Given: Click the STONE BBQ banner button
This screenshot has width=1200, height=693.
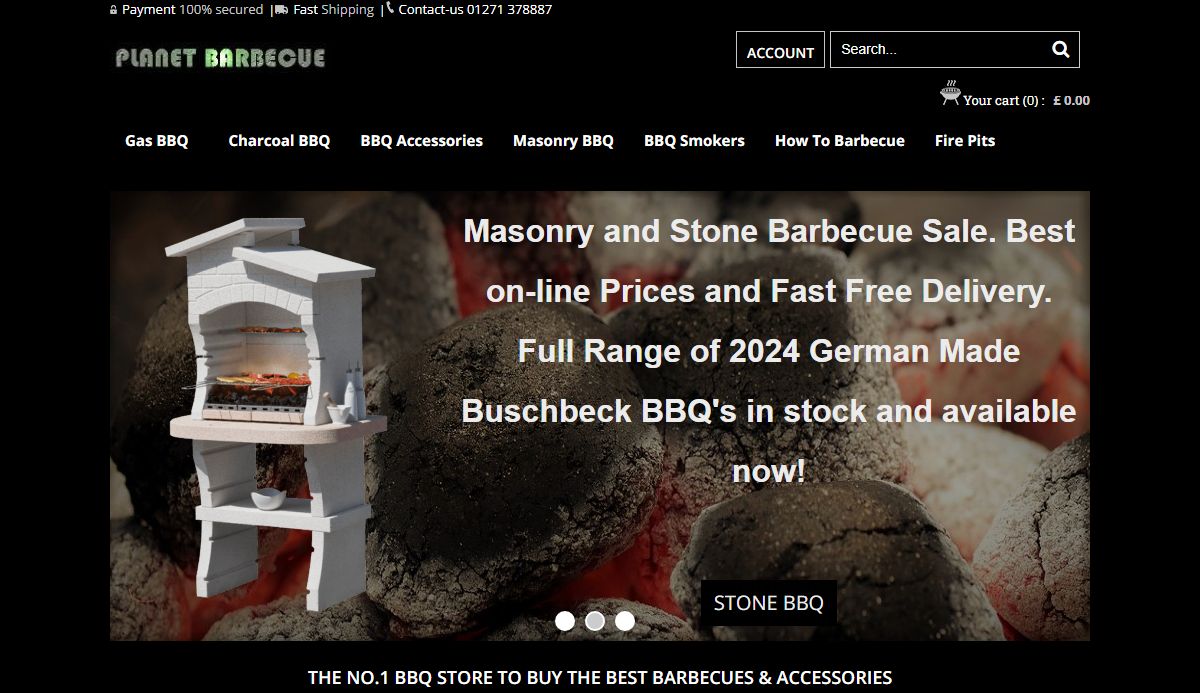Looking at the screenshot, I should (769, 603).
